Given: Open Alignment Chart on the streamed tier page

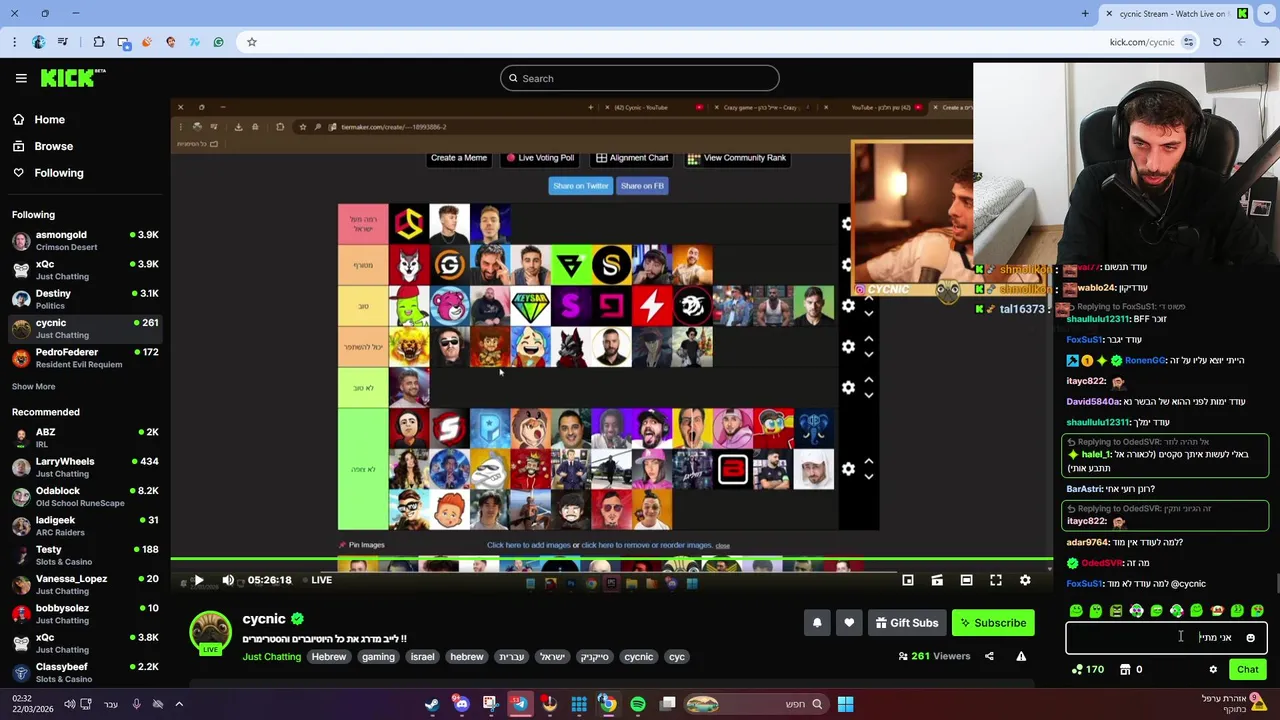Looking at the screenshot, I should coord(632,158).
